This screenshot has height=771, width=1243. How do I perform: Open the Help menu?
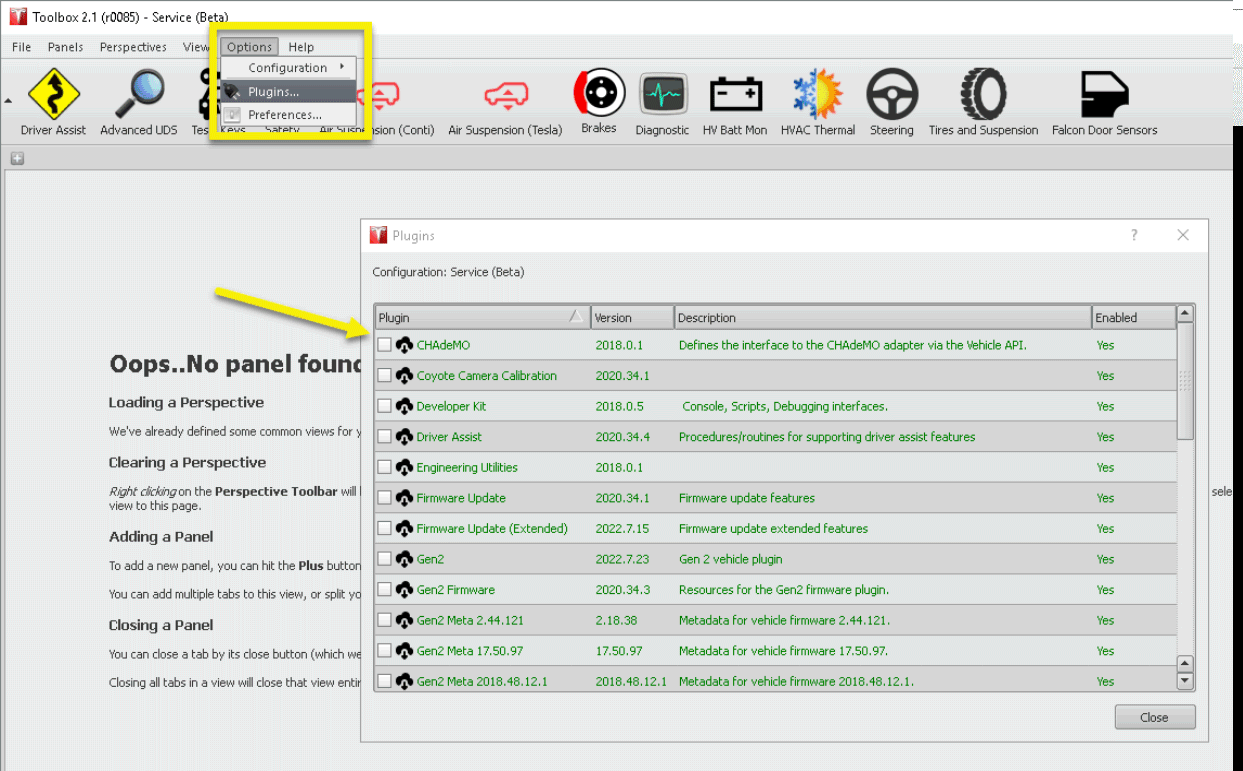click(x=301, y=47)
